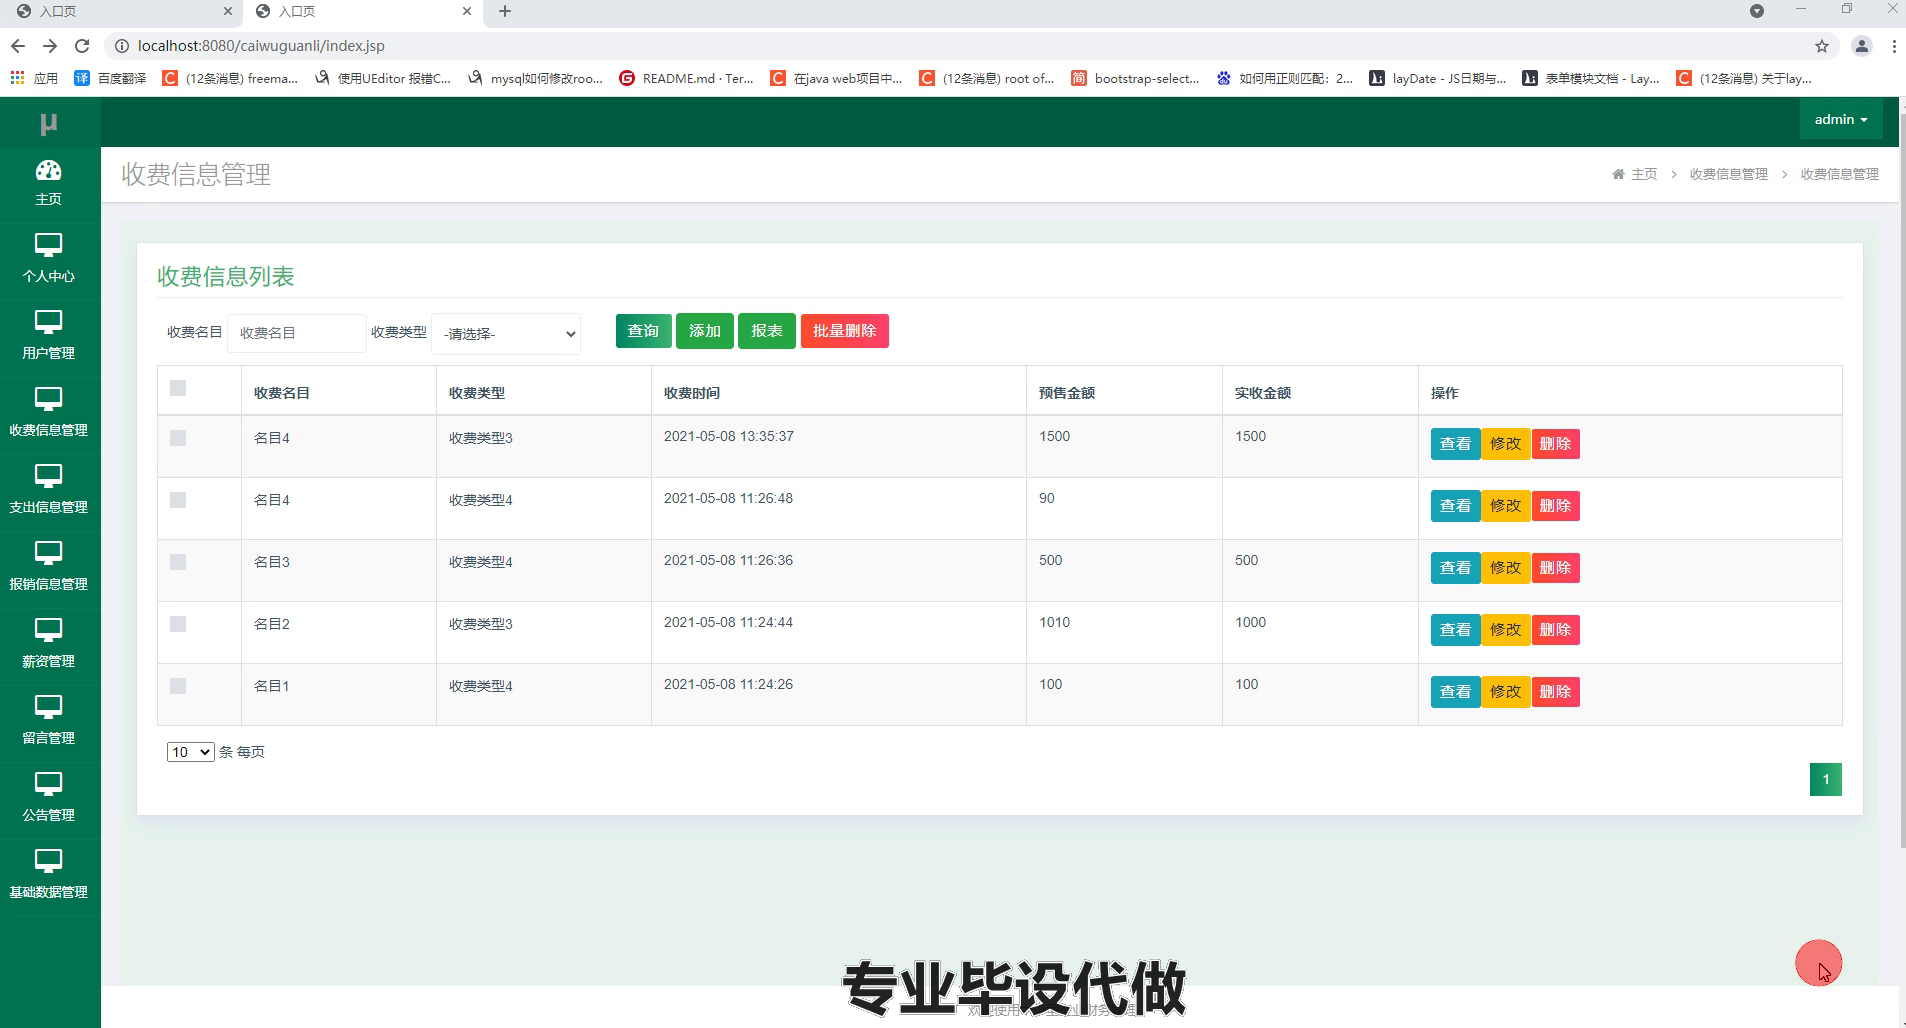Go to 主页 in the breadcrumb
The image size is (1906, 1028).
pos(1644,174)
